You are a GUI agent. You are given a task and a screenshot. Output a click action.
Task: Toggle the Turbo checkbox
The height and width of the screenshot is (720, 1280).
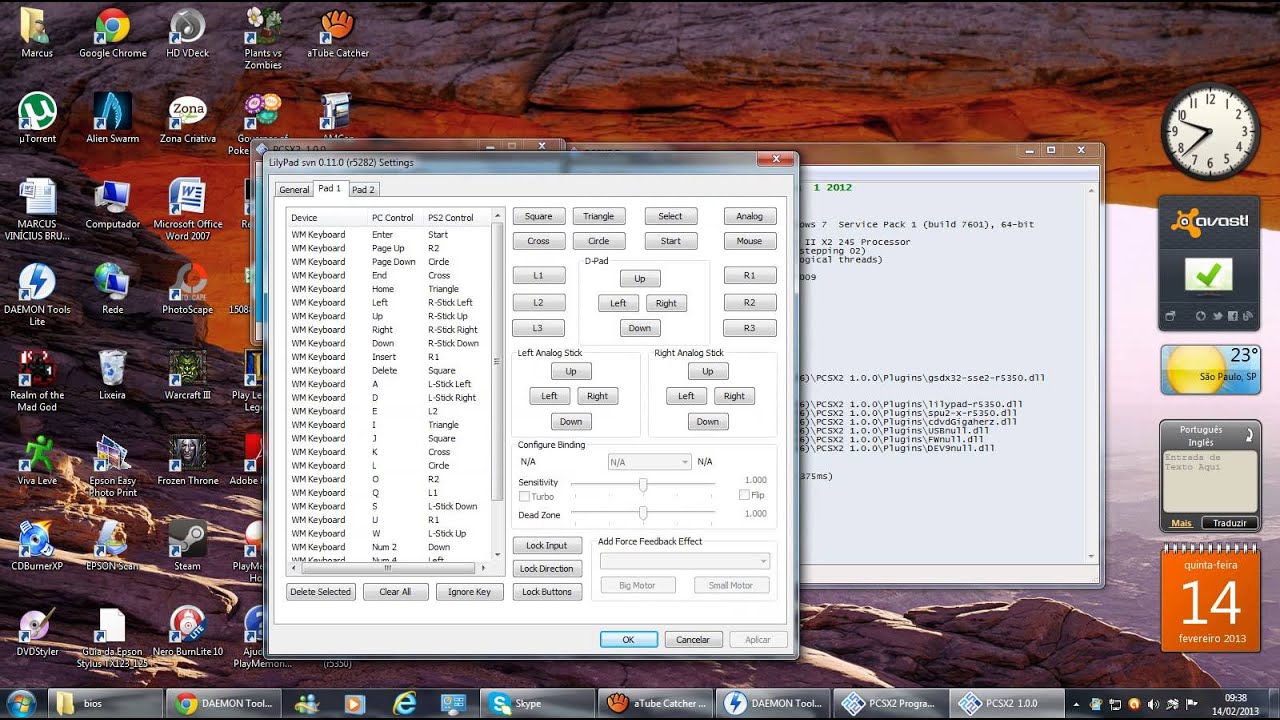pyautogui.click(x=524, y=496)
